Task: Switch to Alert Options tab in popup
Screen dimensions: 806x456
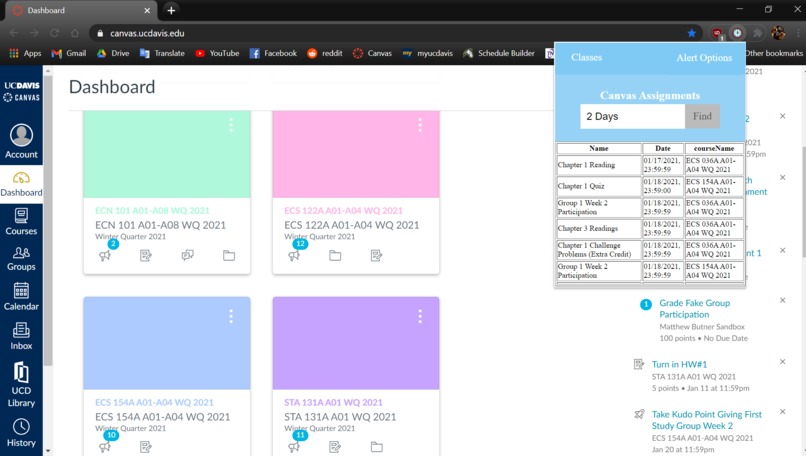Action: click(x=704, y=58)
